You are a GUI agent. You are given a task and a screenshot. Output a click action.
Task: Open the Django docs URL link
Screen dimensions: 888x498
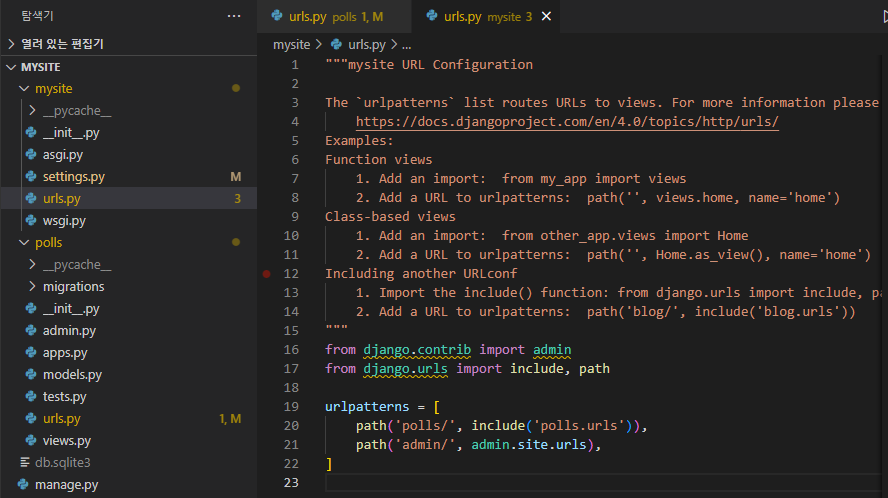[567, 121]
